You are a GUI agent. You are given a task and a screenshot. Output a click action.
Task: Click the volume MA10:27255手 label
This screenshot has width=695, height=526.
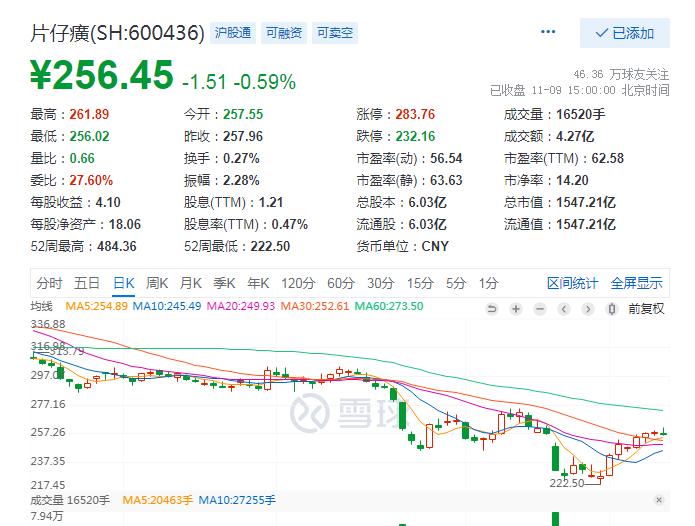(x=237, y=500)
